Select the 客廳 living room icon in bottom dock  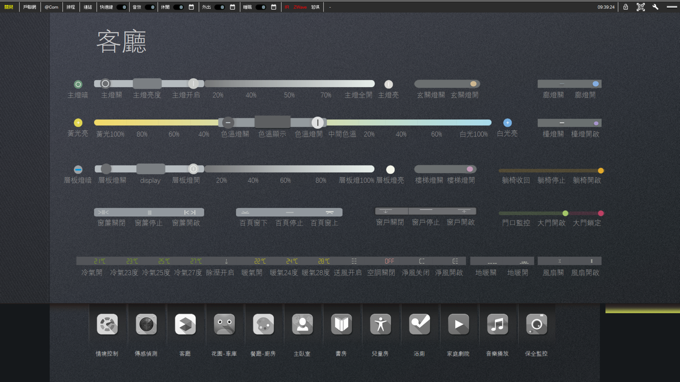[185, 324]
